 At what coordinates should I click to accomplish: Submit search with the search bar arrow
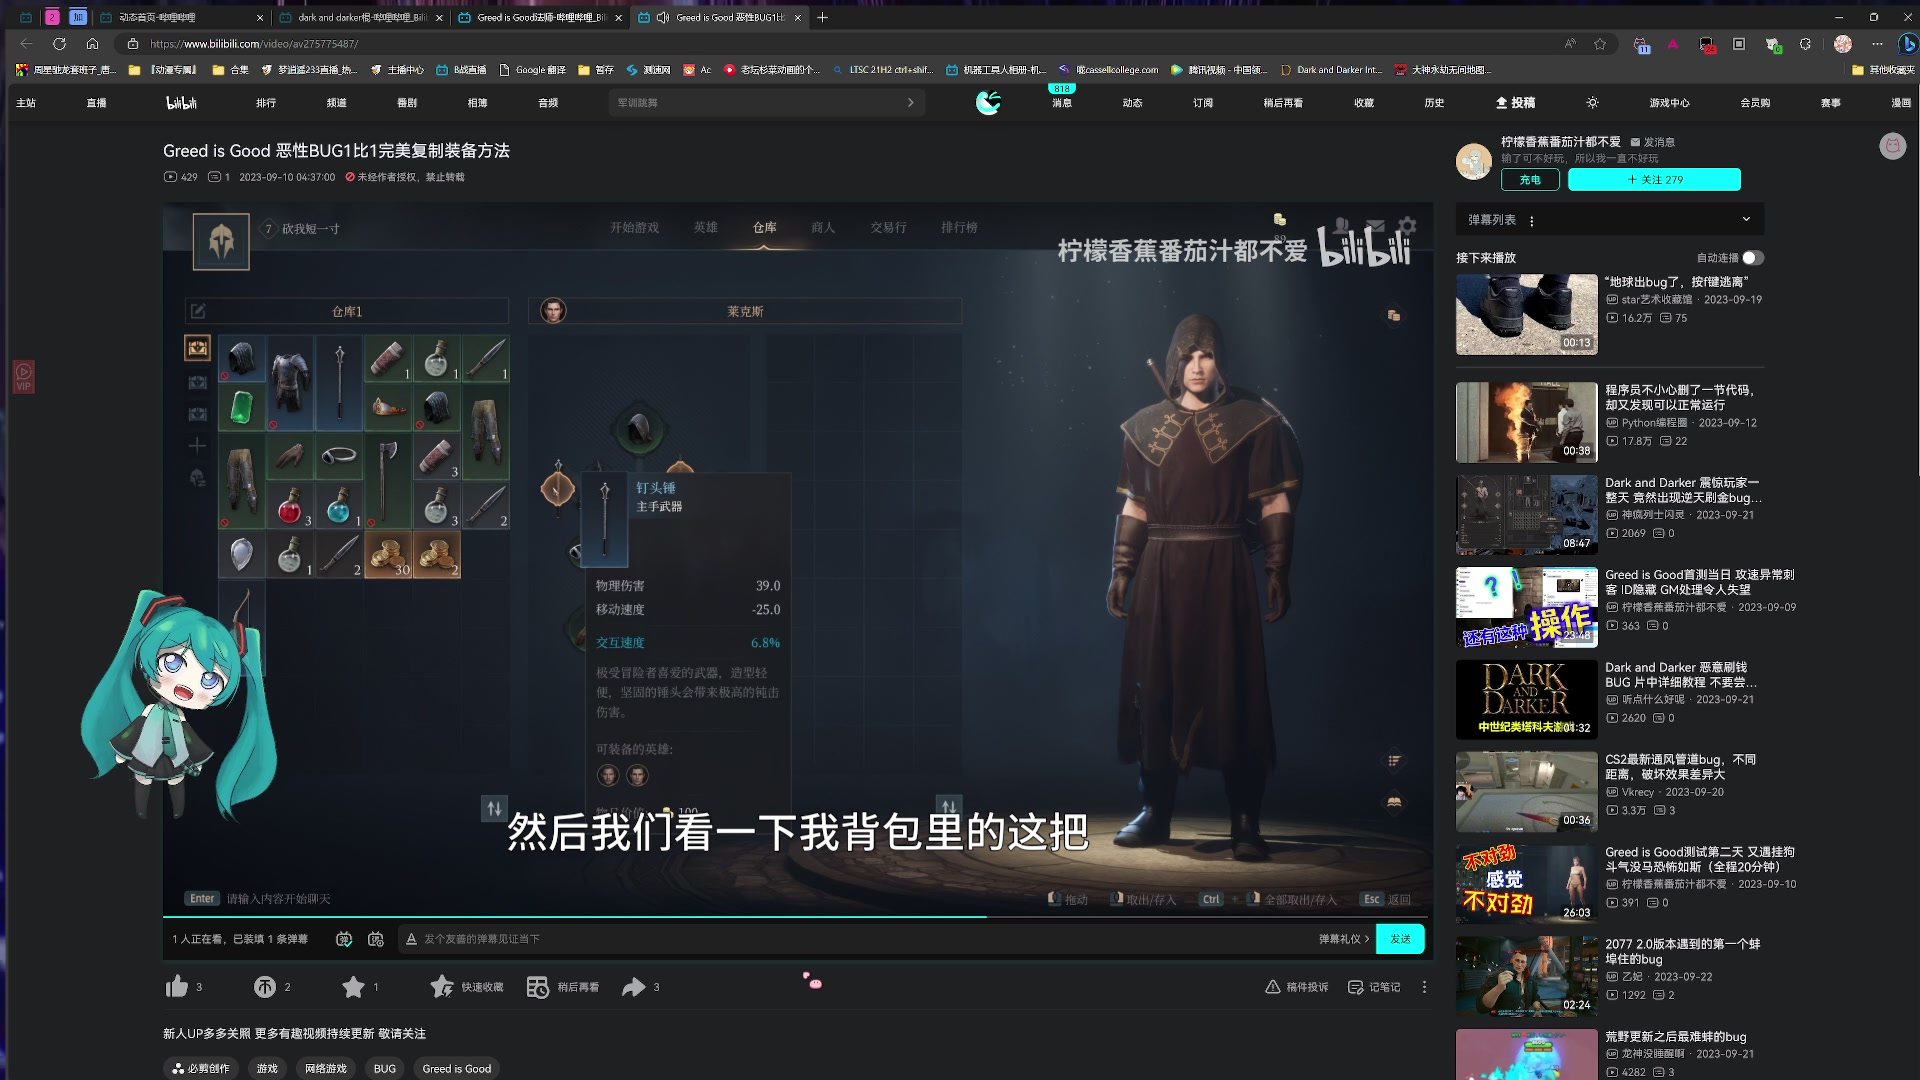(910, 103)
